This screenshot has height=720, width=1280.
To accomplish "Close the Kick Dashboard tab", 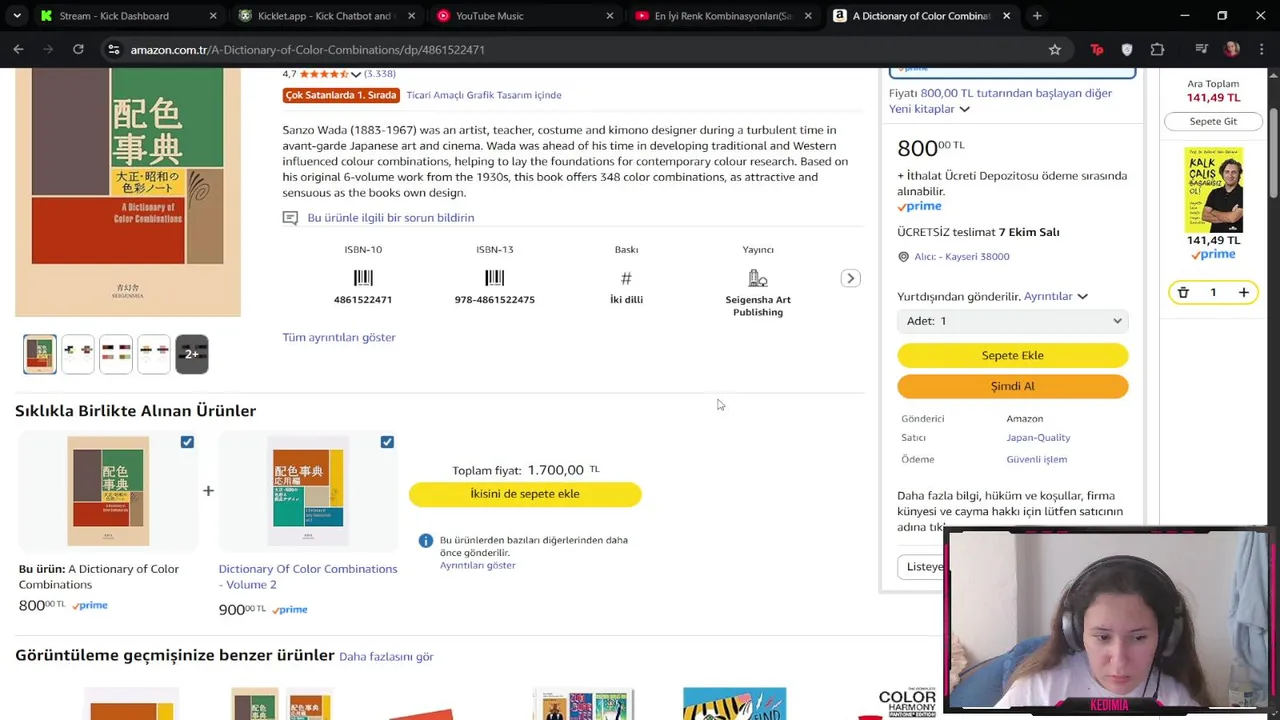I will [212, 16].
